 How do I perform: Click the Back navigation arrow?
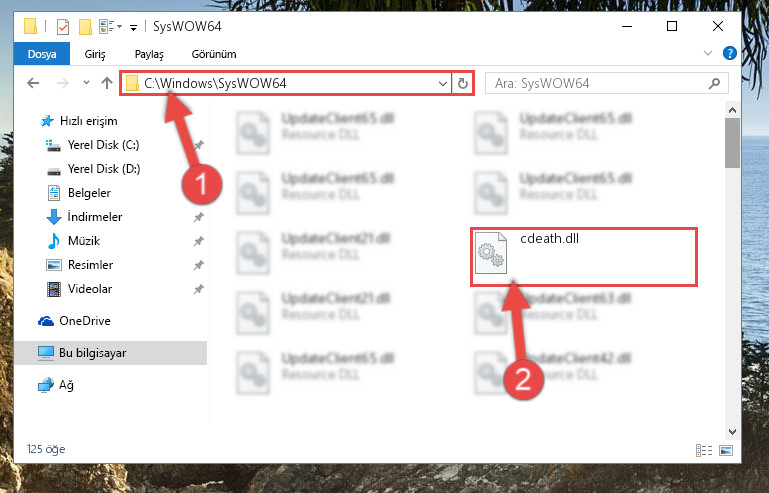coord(33,83)
